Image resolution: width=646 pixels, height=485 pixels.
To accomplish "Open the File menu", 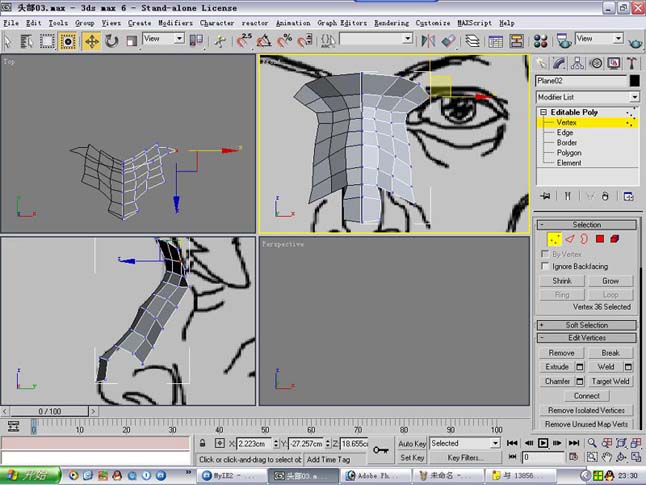I will point(11,23).
